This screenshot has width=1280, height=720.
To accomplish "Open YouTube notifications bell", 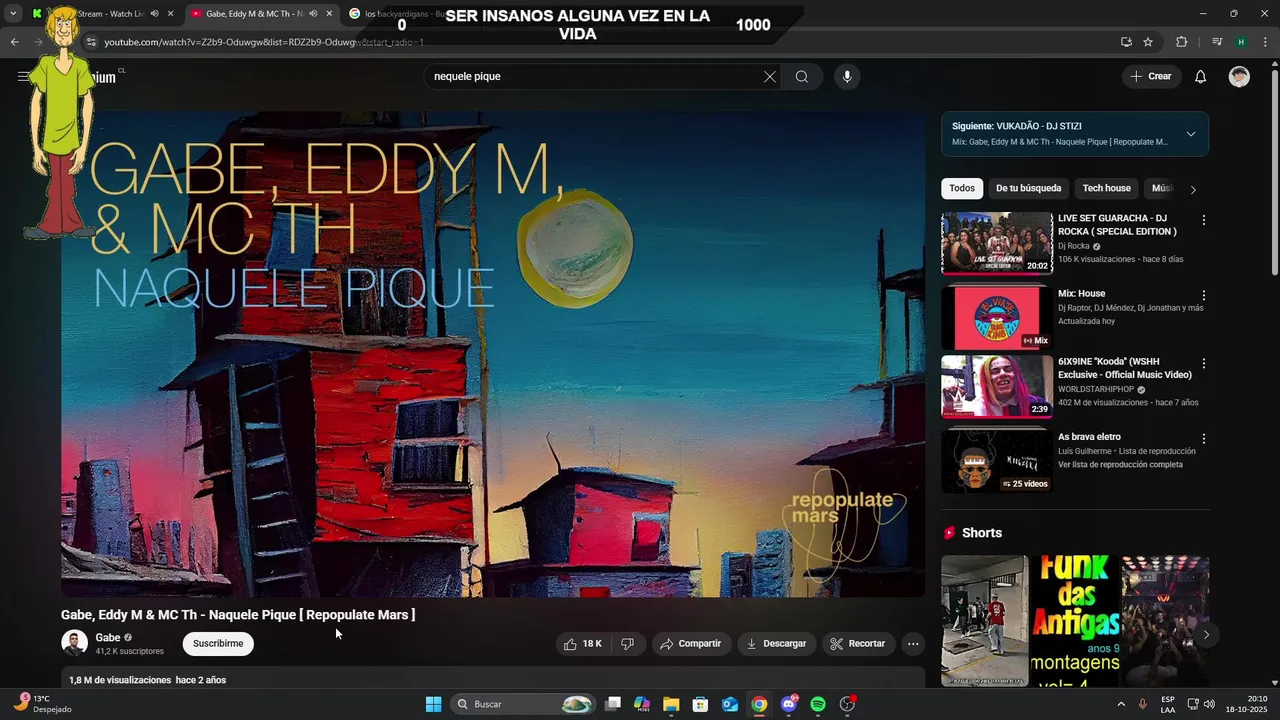I will point(1201,77).
